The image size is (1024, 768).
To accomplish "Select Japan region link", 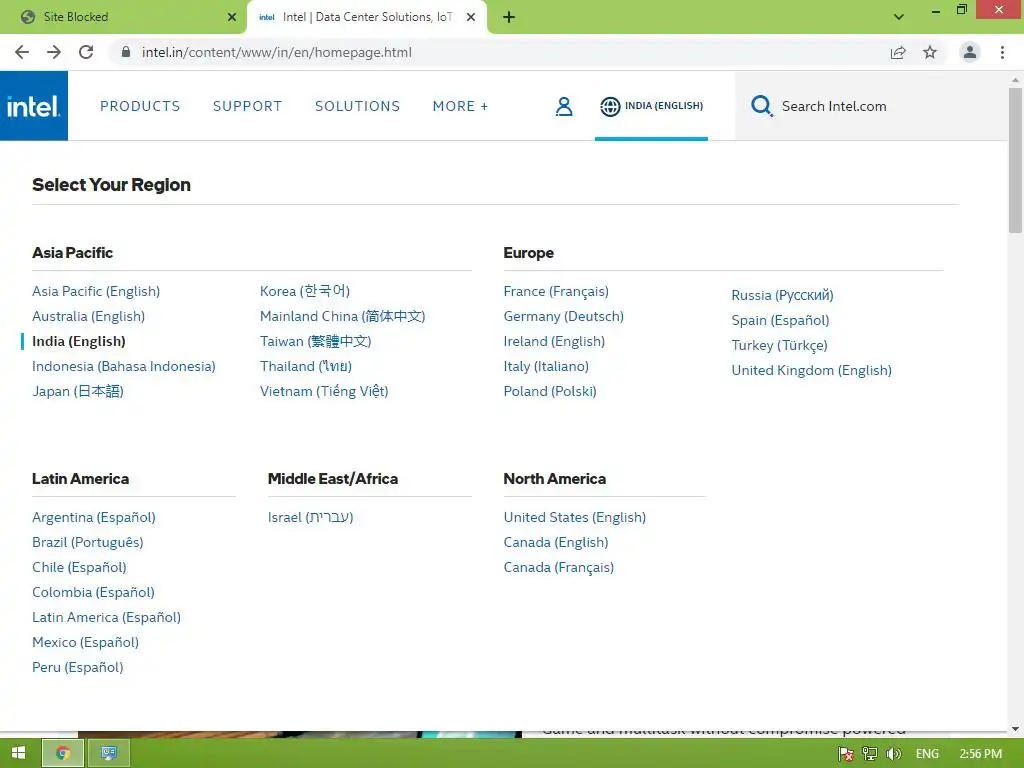I will pos(78,391).
